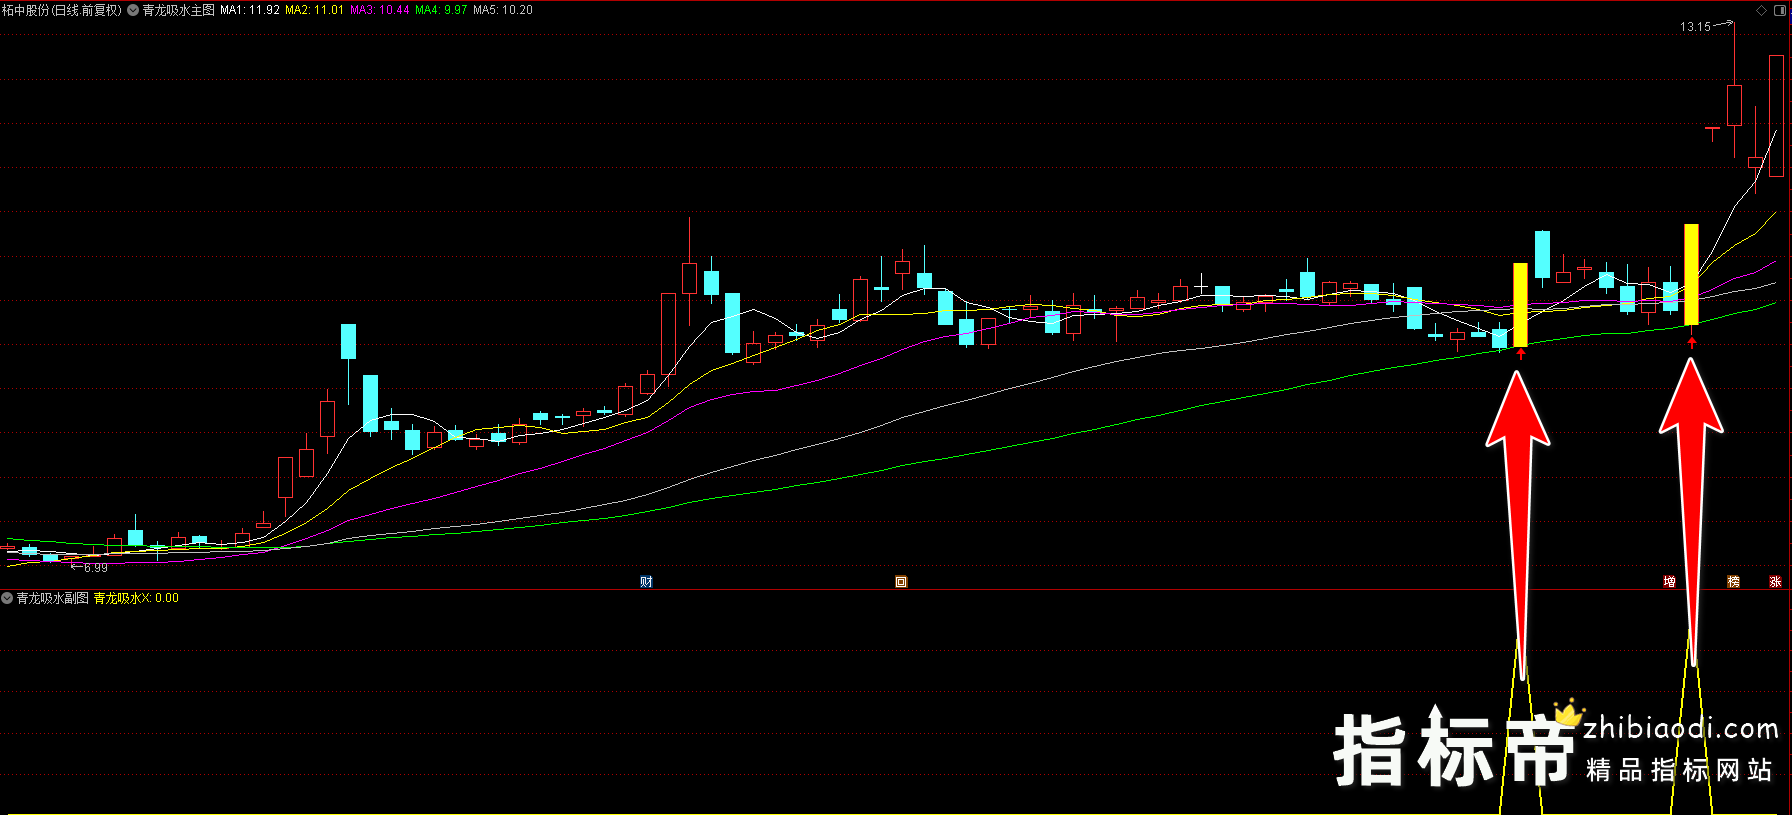Expand the 青龙吸水主图 indicator dropdown
The height and width of the screenshot is (815, 1792).
click(x=133, y=10)
